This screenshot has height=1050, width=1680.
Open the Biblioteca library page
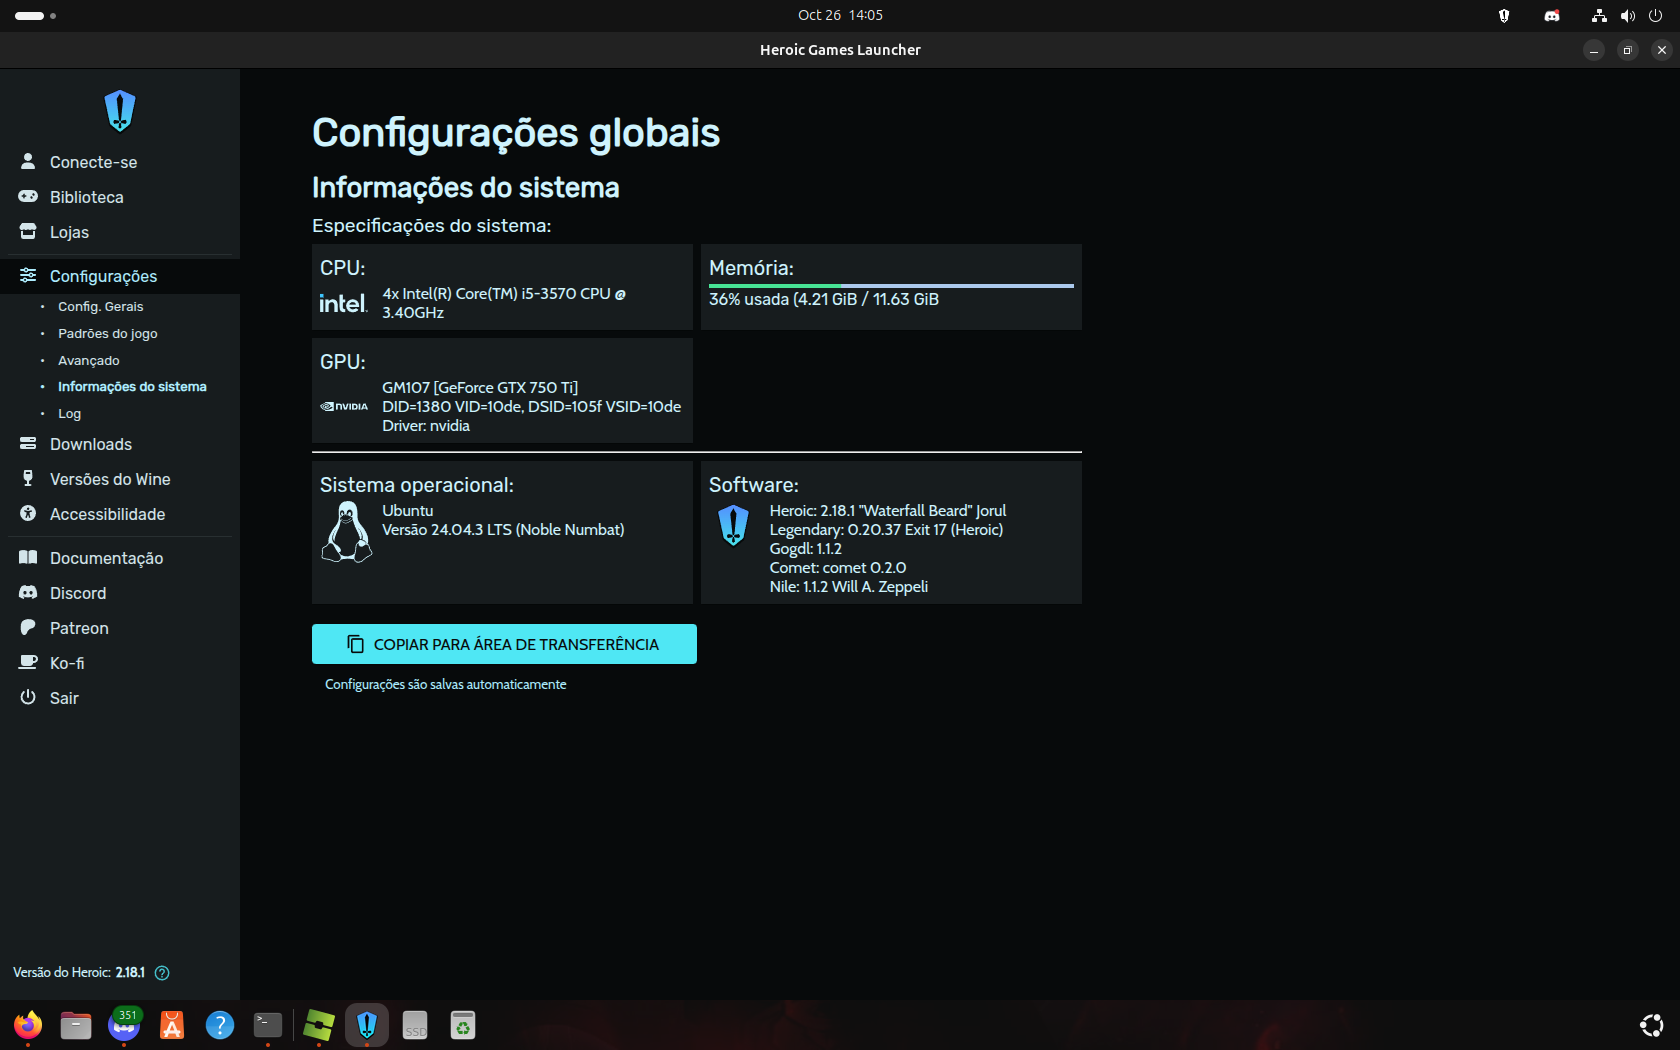pos(86,197)
